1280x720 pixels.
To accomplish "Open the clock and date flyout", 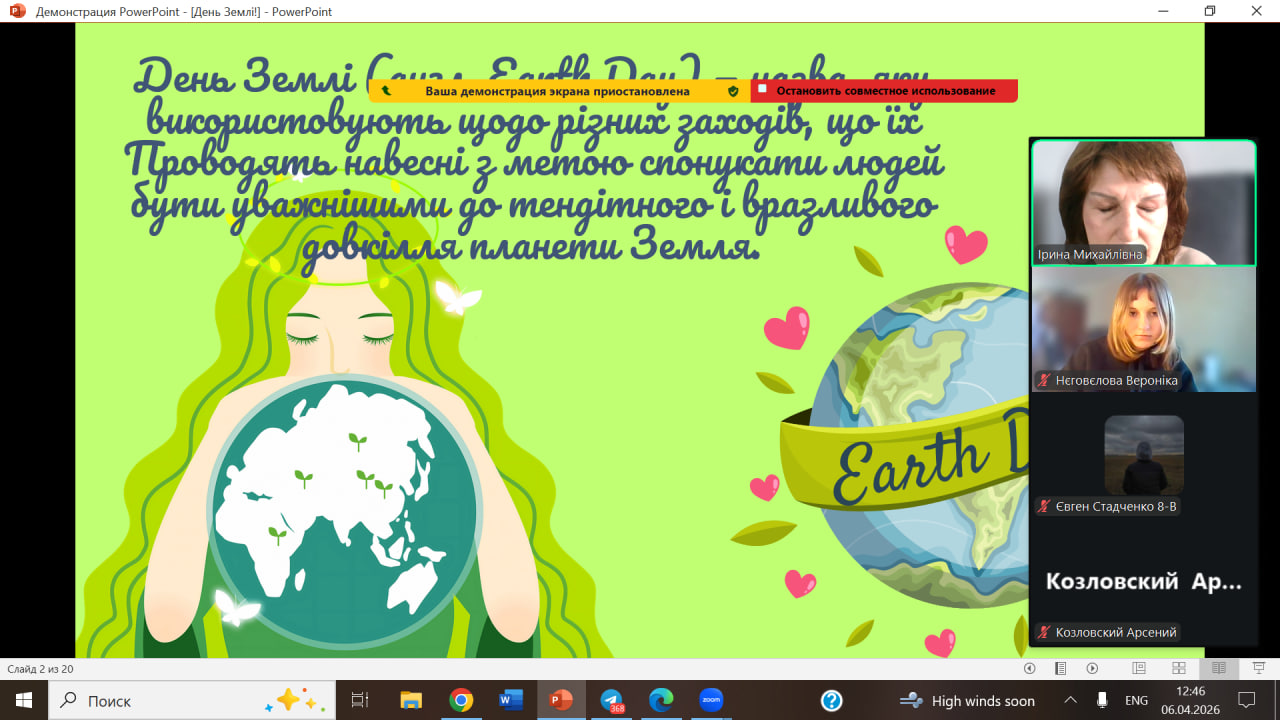I will [x=1190, y=700].
